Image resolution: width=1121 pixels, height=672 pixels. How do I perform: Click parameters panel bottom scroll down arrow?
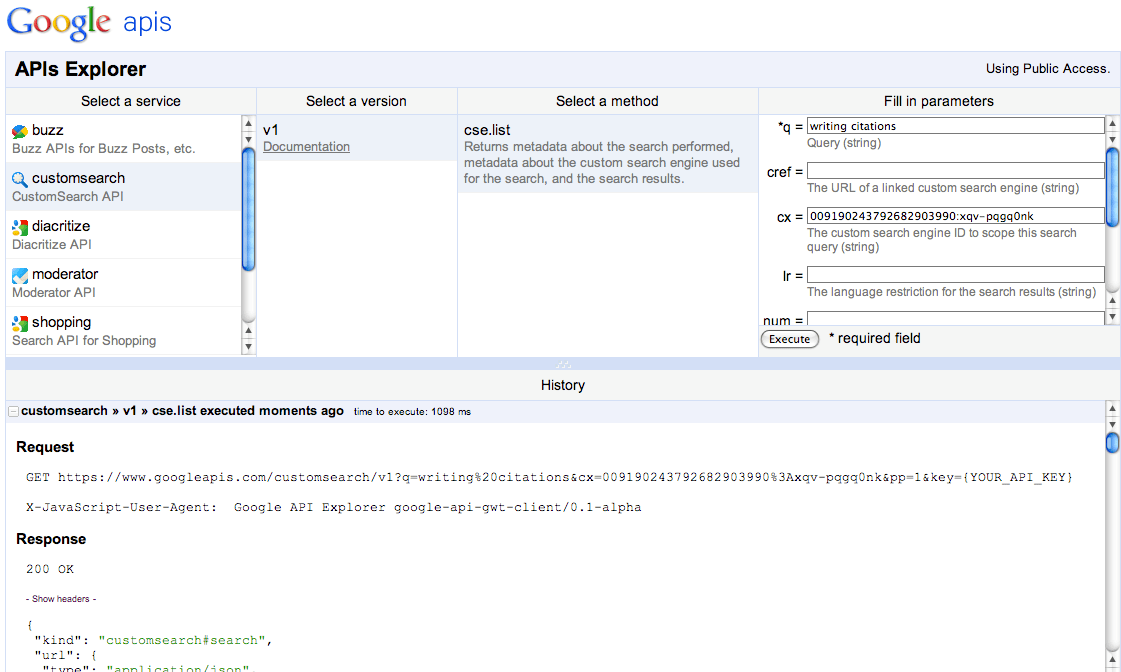1112,317
